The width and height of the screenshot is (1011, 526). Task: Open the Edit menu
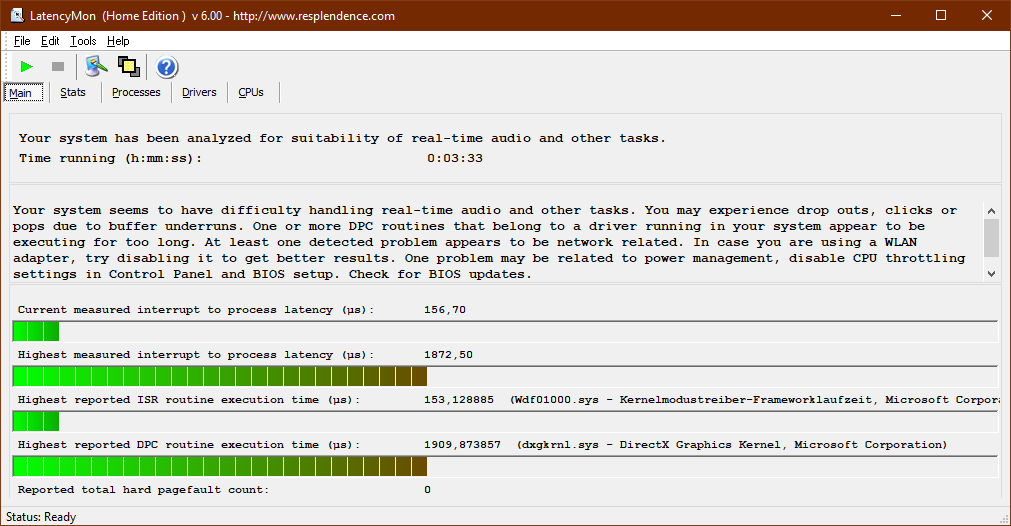point(50,41)
